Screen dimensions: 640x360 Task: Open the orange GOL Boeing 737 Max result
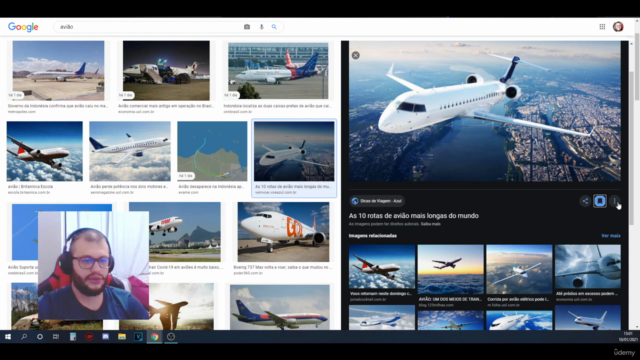pyautogui.click(x=283, y=232)
